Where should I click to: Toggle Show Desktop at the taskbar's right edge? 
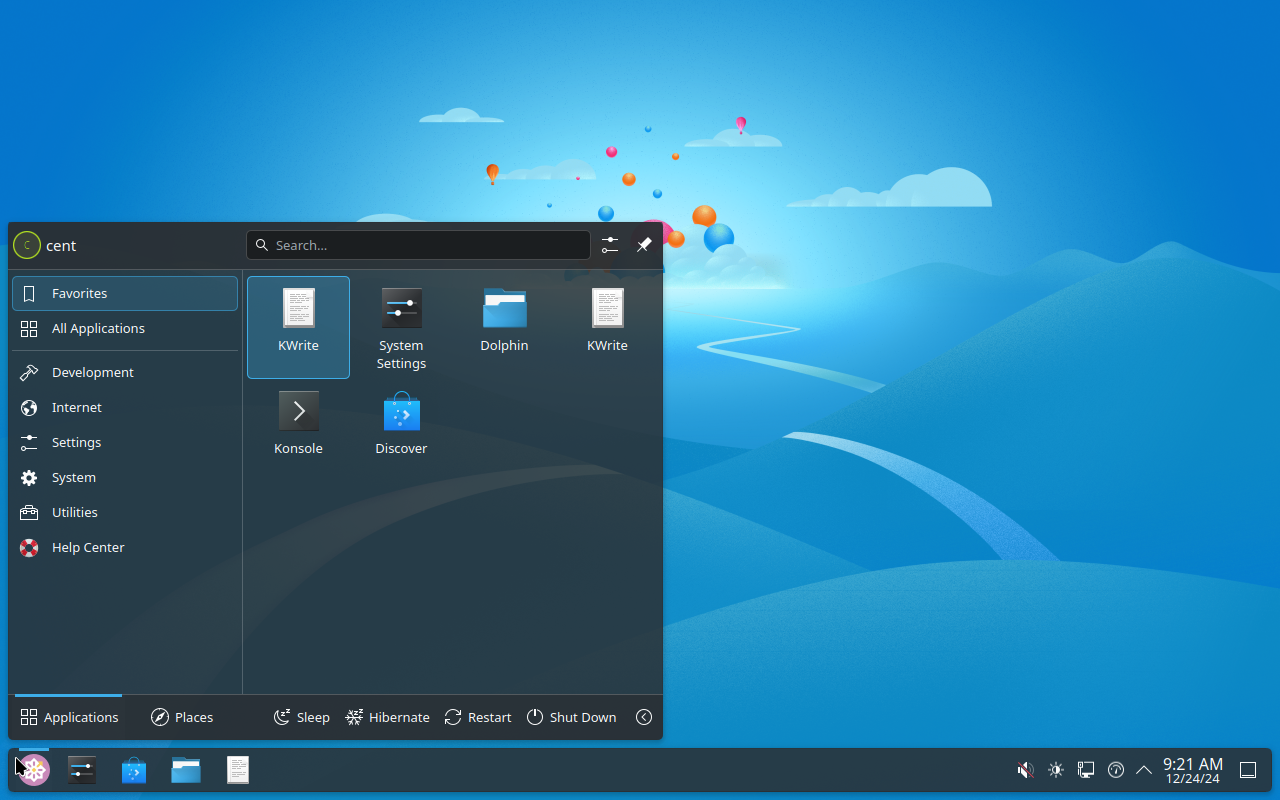tap(1247, 769)
